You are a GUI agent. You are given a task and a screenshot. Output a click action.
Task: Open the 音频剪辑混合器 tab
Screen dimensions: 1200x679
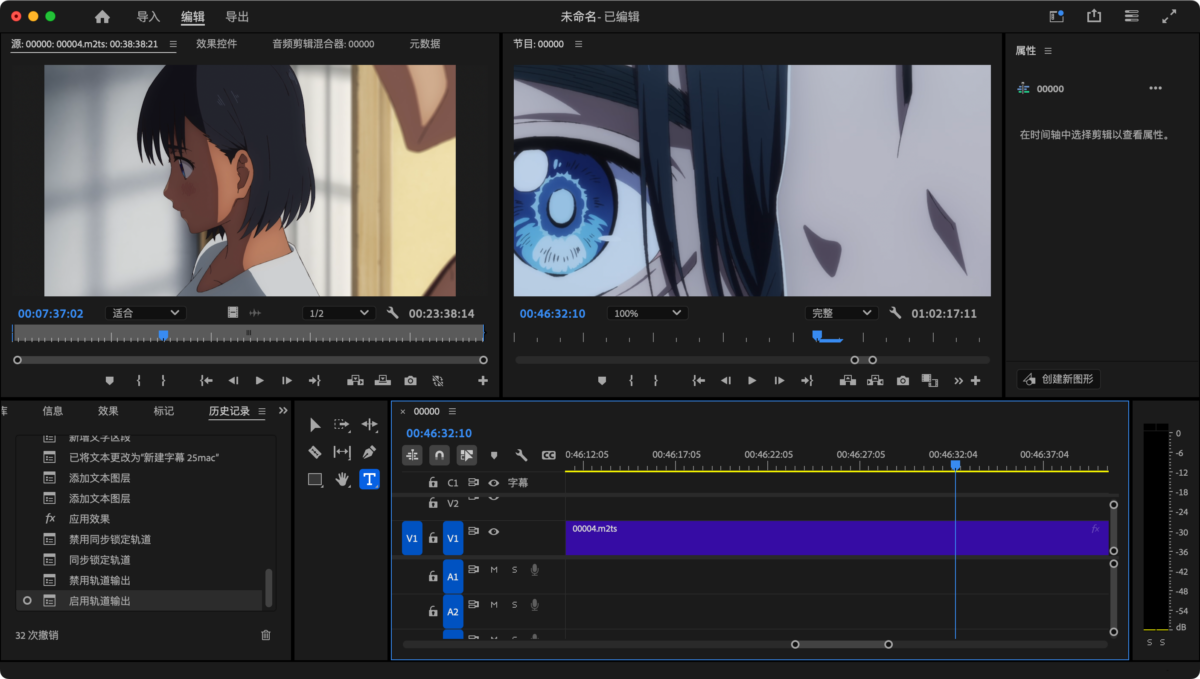click(x=323, y=44)
